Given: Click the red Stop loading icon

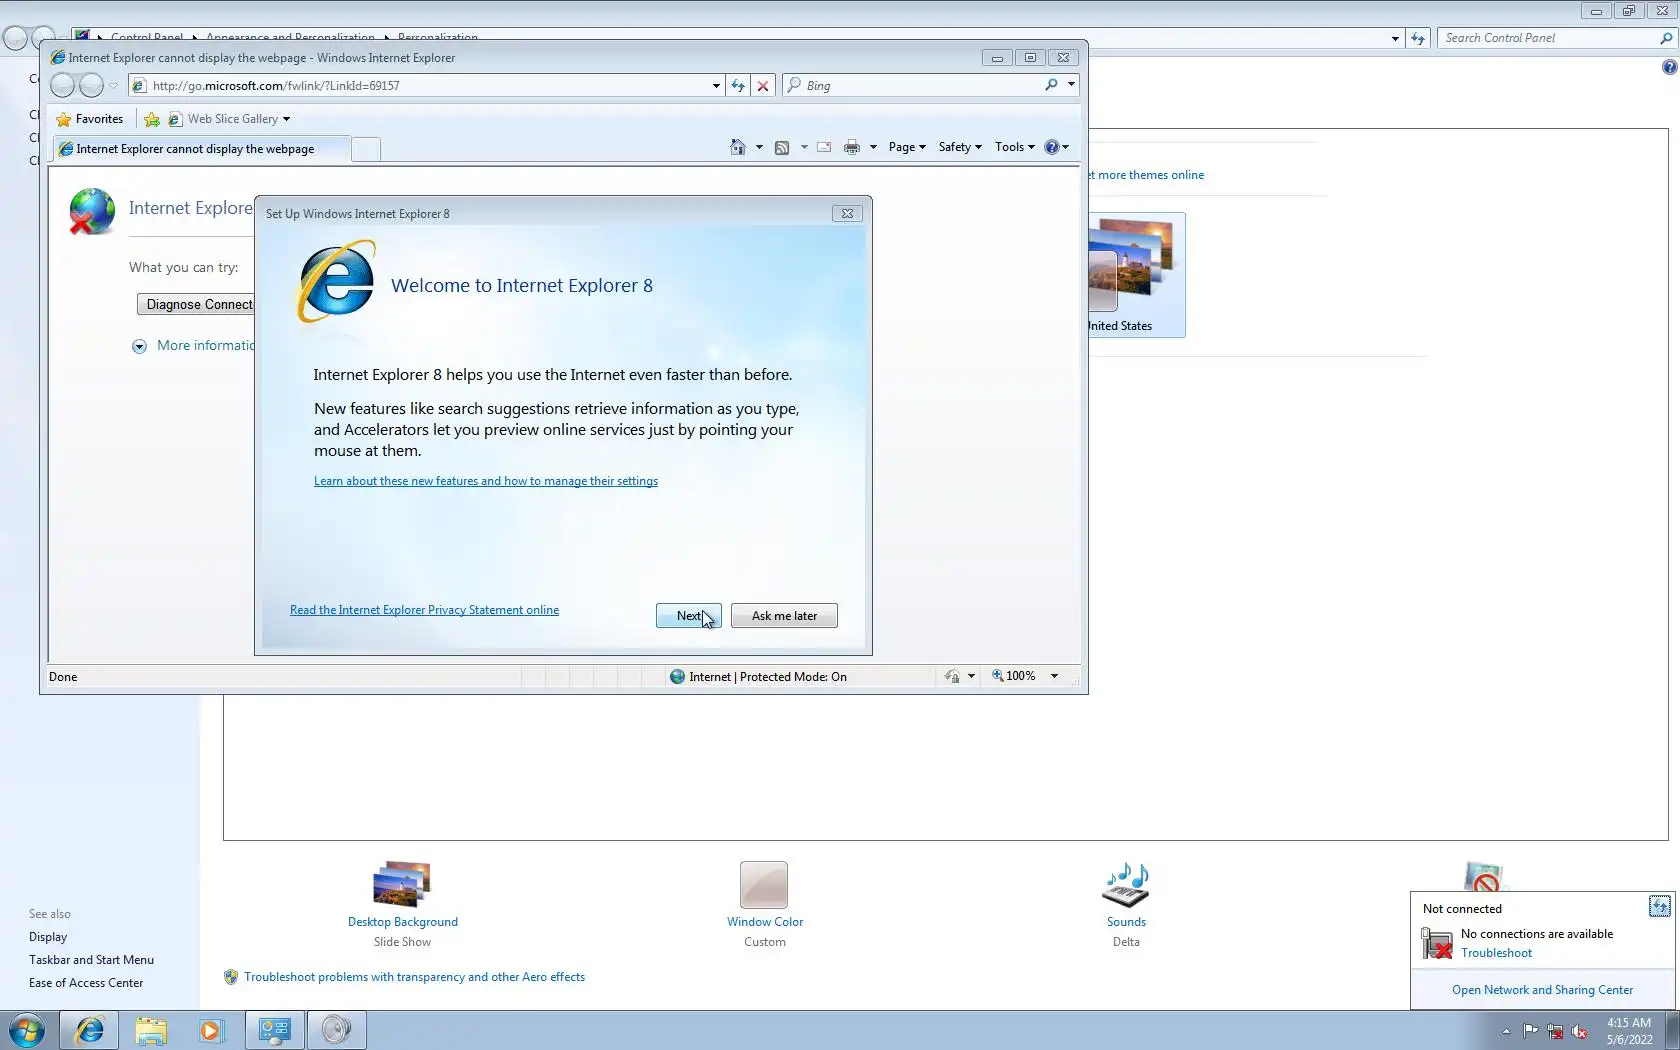Looking at the screenshot, I should 763,86.
